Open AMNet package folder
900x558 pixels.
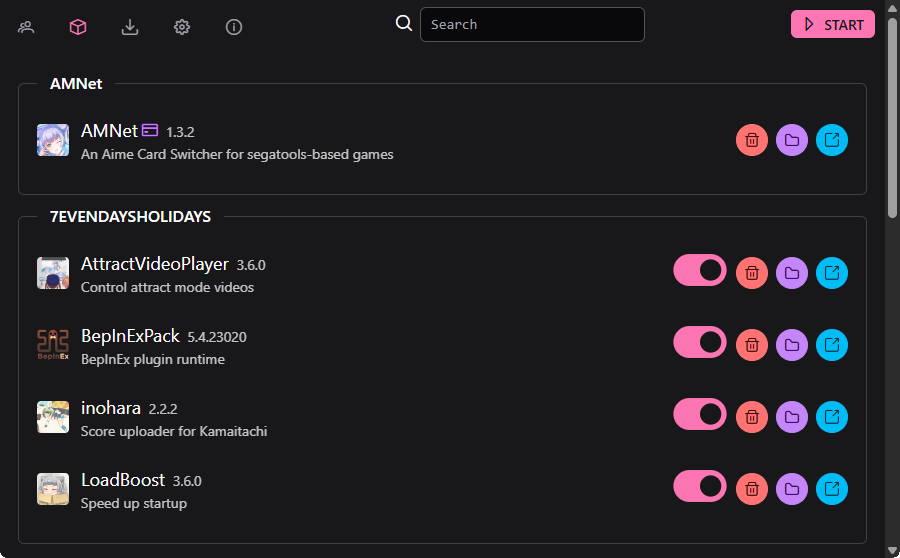point(792,140)
